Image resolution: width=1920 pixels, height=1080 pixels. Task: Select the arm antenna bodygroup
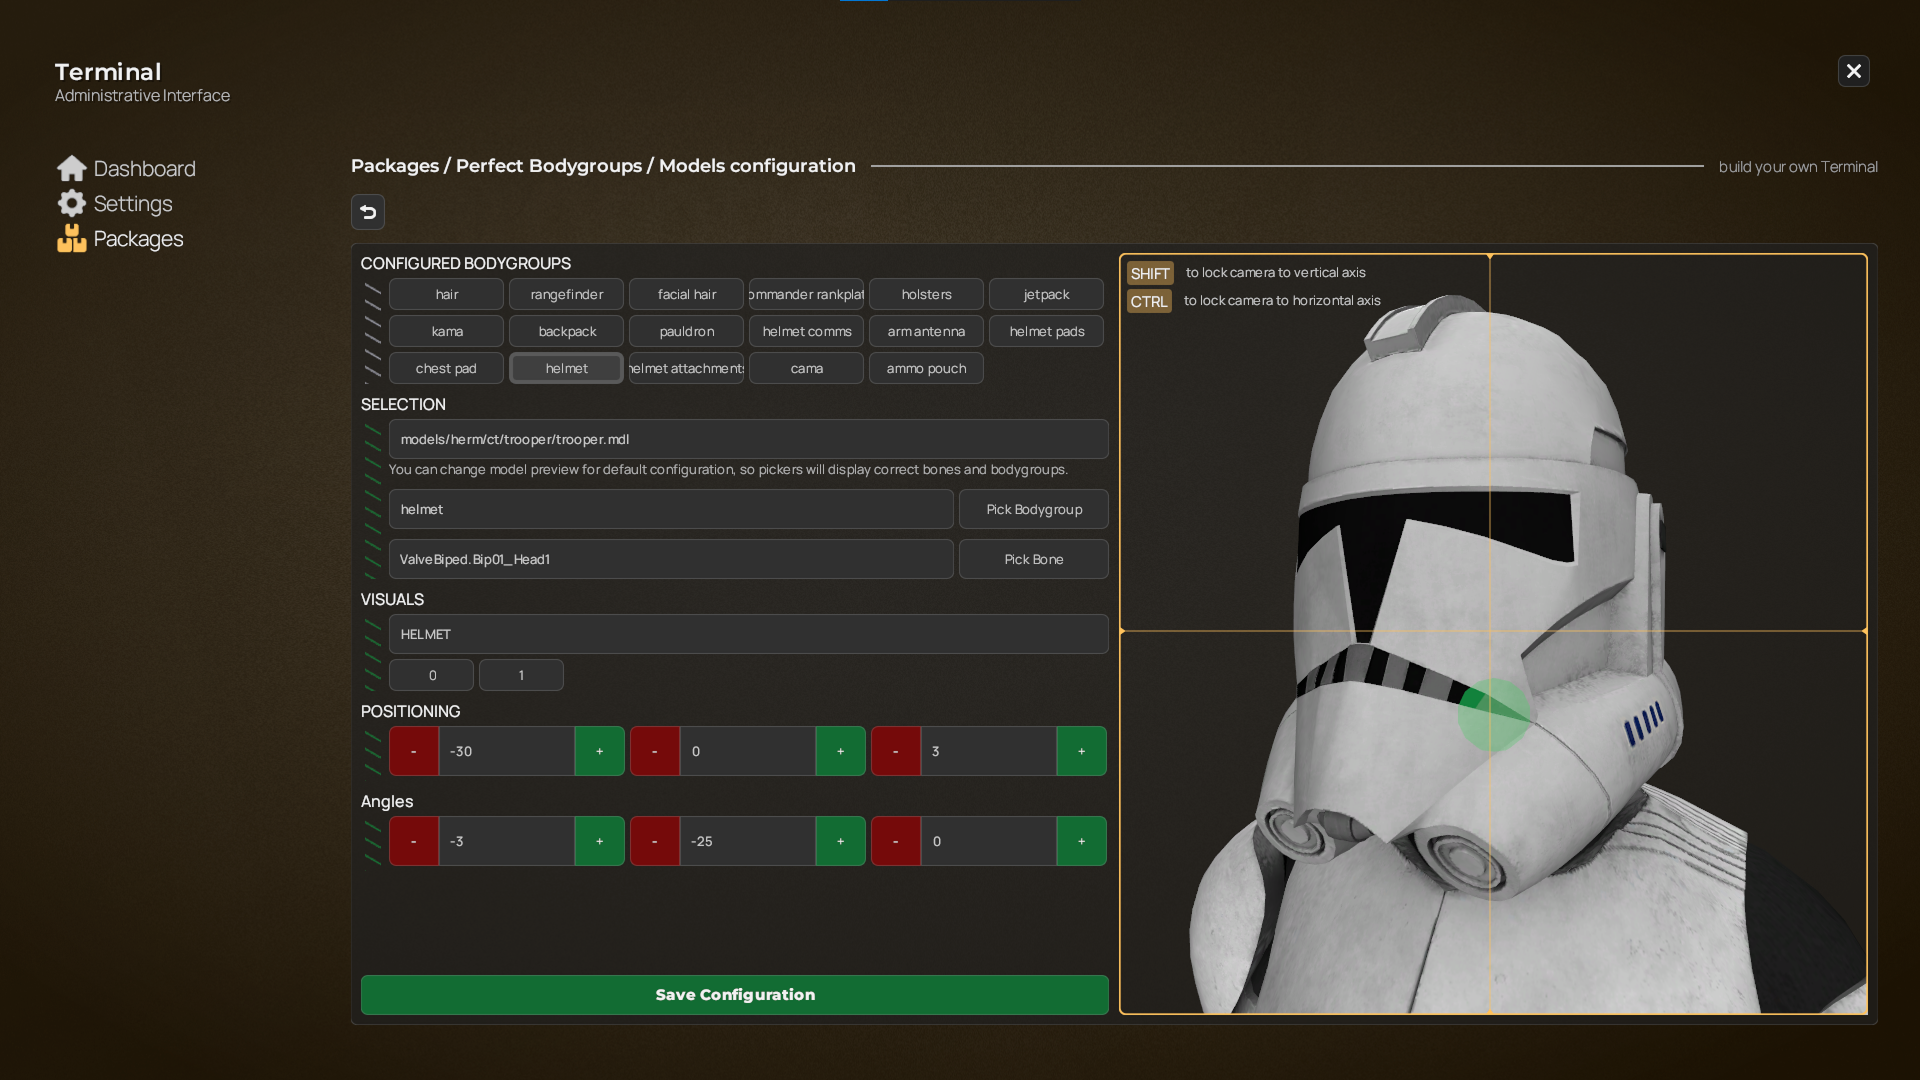point(926,331)
